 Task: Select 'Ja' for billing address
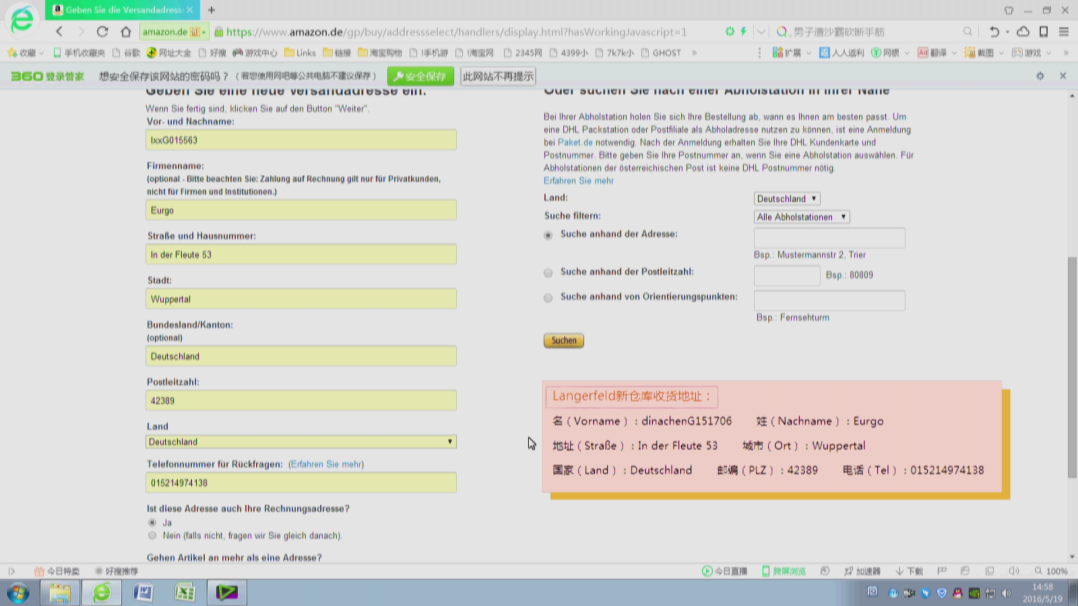click(x=152, y=523)
